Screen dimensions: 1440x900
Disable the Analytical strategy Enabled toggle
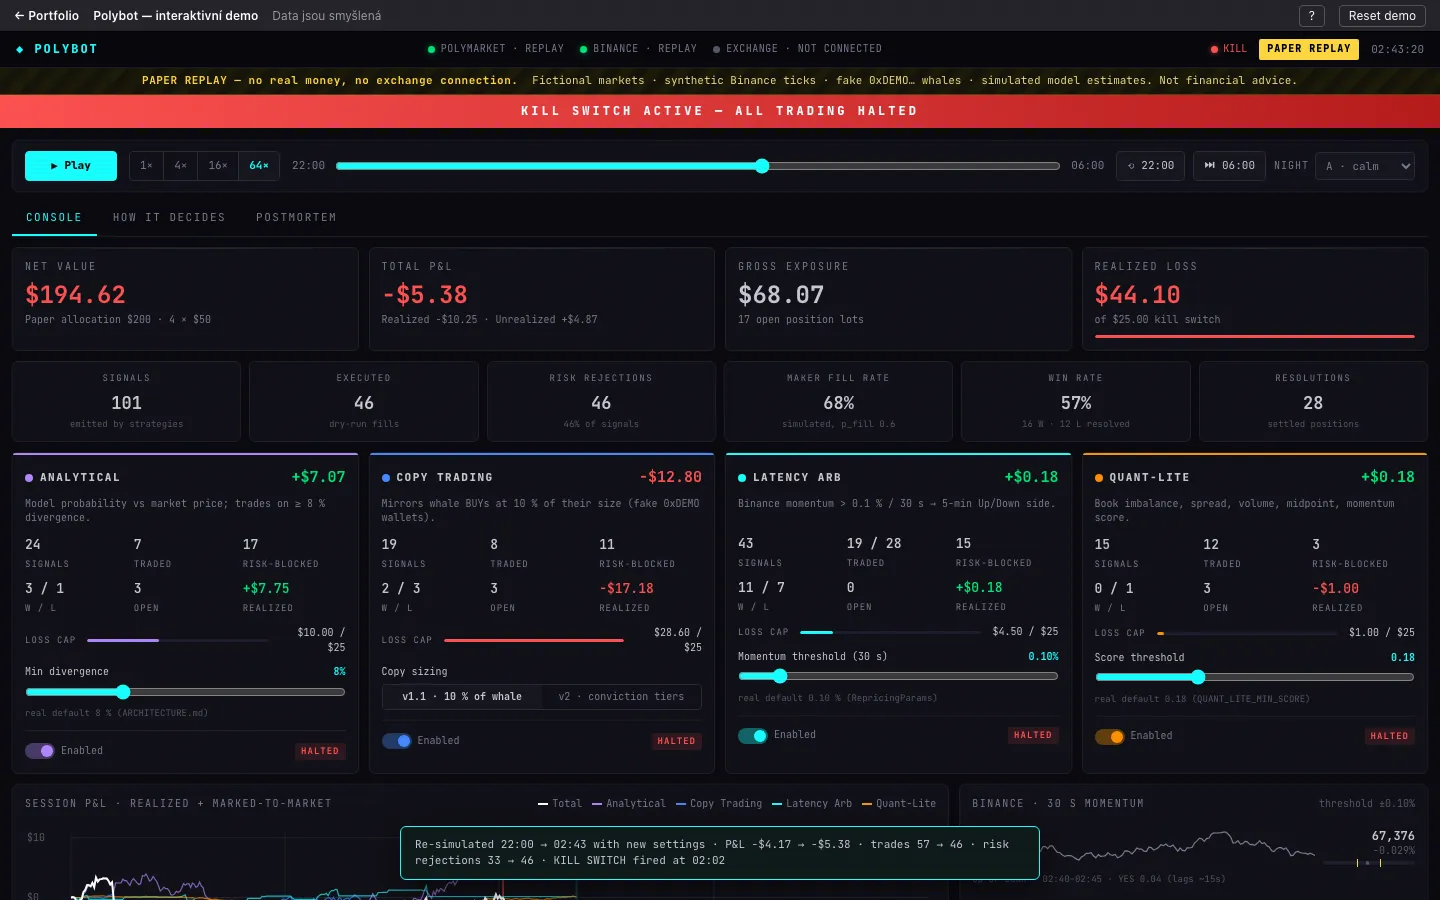(x=40, y=751)
